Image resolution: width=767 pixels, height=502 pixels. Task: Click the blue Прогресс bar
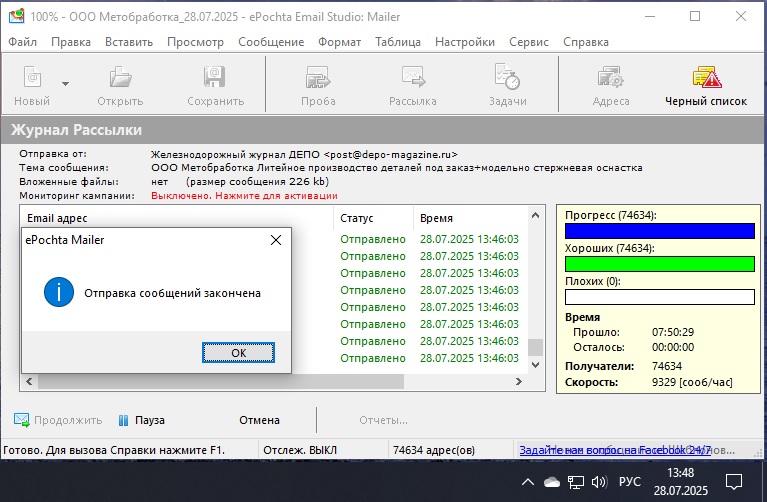point(659,231)
